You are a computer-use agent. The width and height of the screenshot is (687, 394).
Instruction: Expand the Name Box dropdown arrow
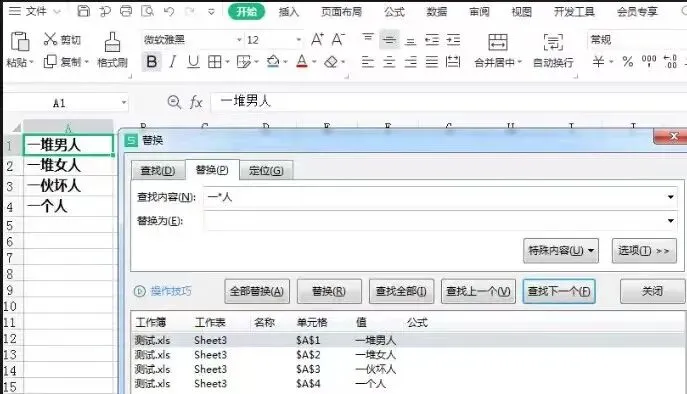[x=124, y=103]
